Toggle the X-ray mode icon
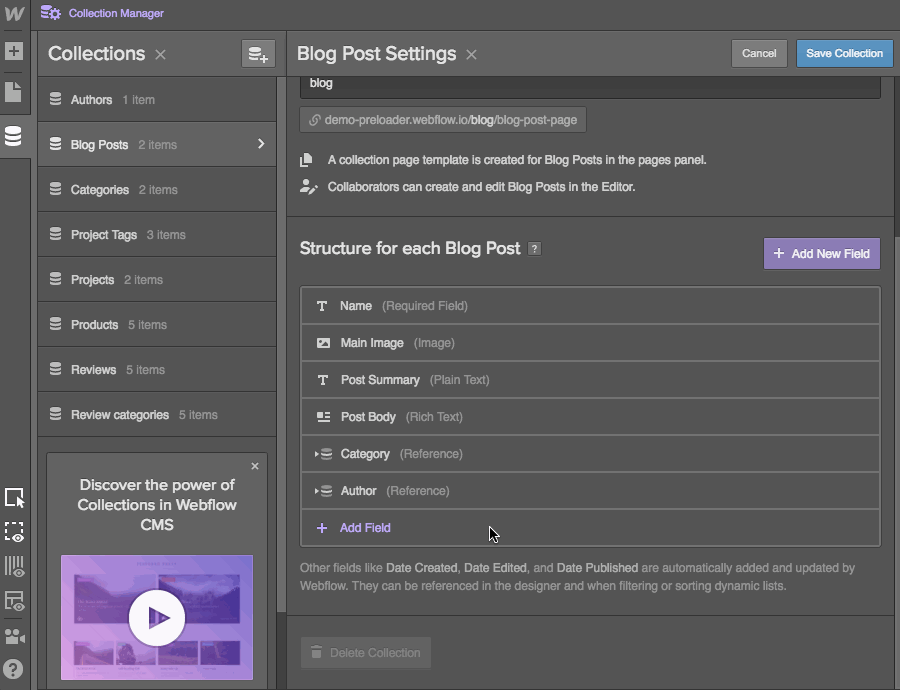Viewport: 900px width, 690px height. 14,601
